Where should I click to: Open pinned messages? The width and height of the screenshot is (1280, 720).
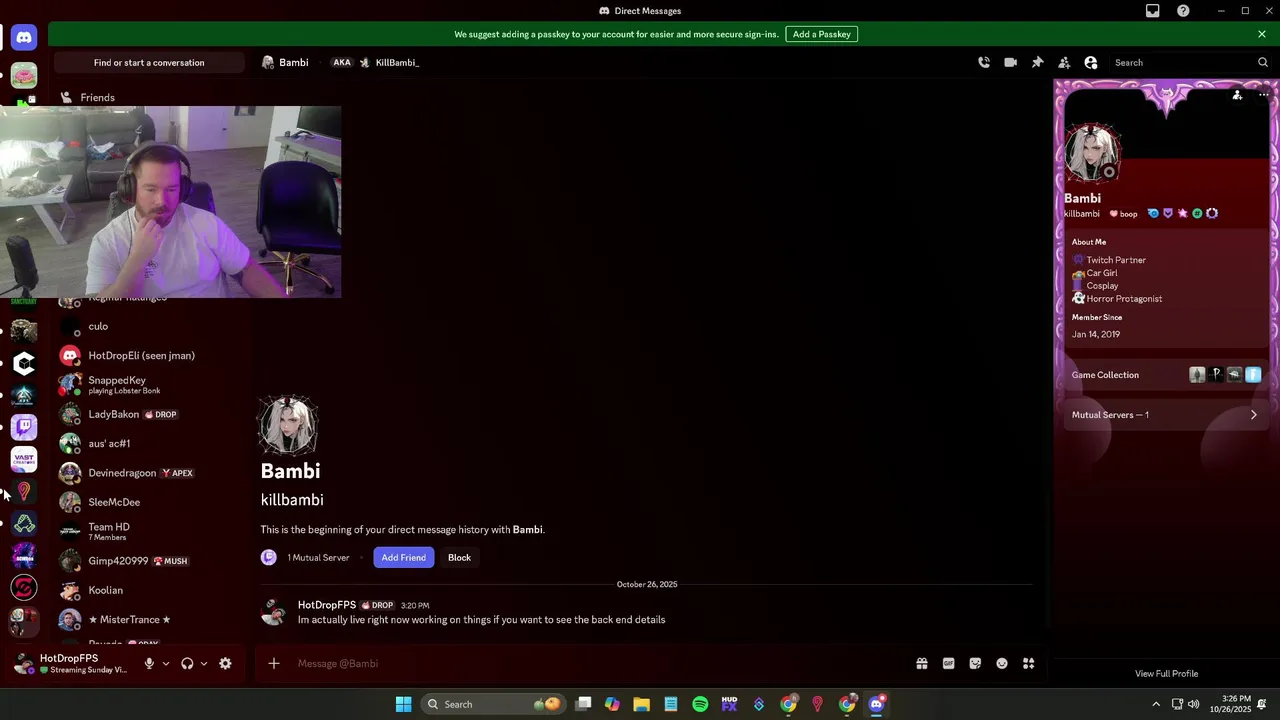[1038, 62]
